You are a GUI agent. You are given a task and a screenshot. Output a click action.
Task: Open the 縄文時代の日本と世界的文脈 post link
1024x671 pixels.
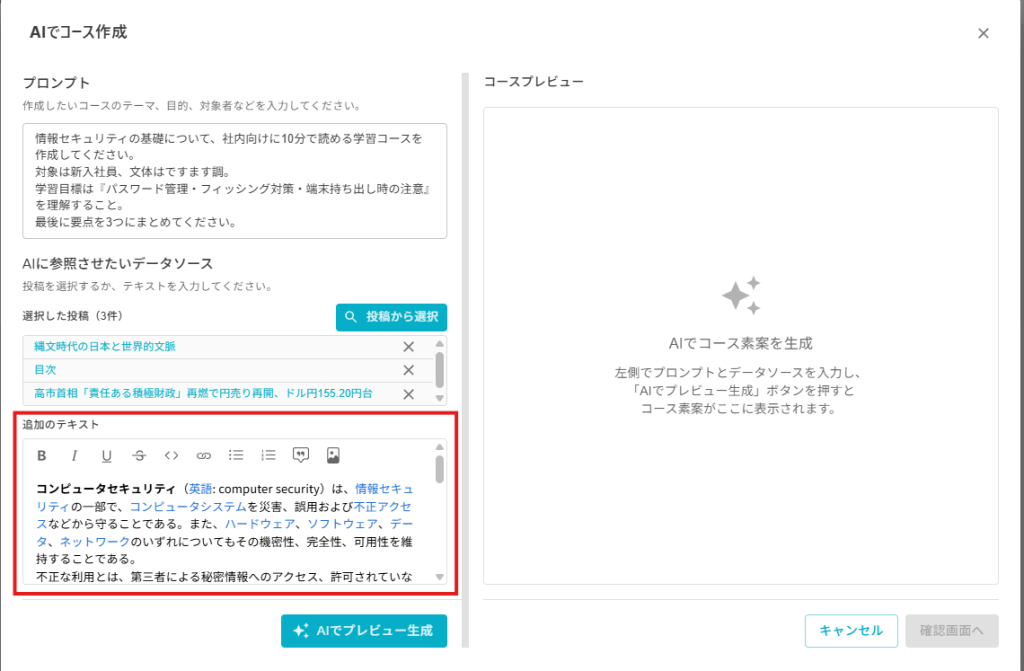click(105, 347)
